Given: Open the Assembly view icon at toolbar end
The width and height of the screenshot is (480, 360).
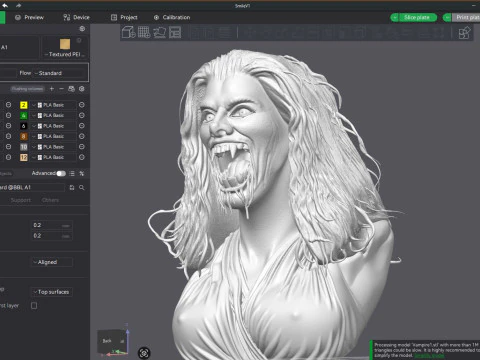Looking at the screenshot, I should point(464,33).
